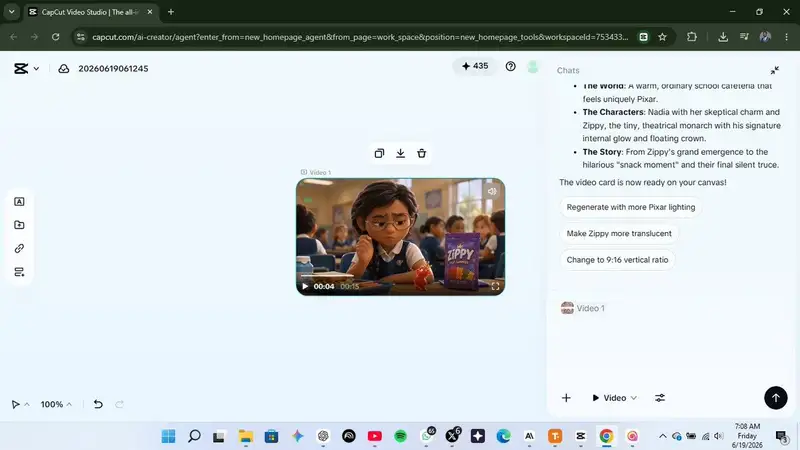Open the storyboard list tool in sidebar
This screenshot has width=800, height=450.
(19, 272)
